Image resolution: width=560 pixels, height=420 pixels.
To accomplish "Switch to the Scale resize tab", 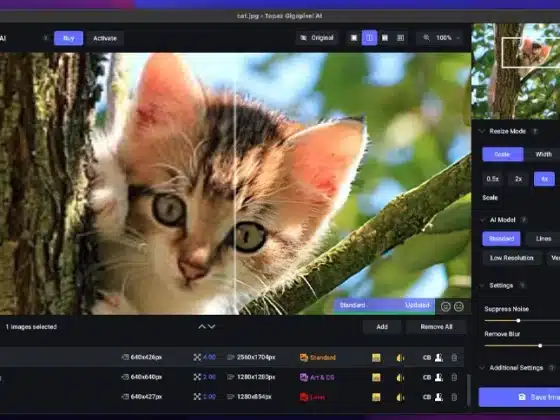I will point(502,154).
